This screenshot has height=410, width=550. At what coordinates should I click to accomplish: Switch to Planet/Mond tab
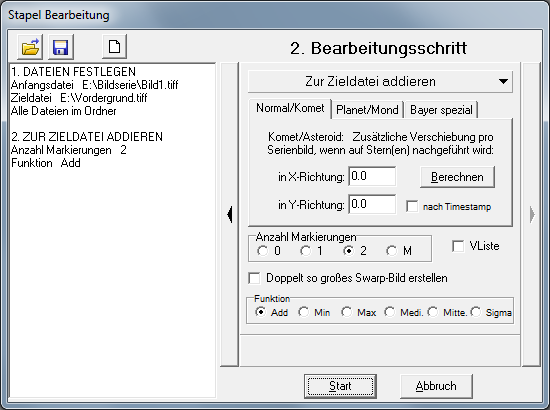367,110
